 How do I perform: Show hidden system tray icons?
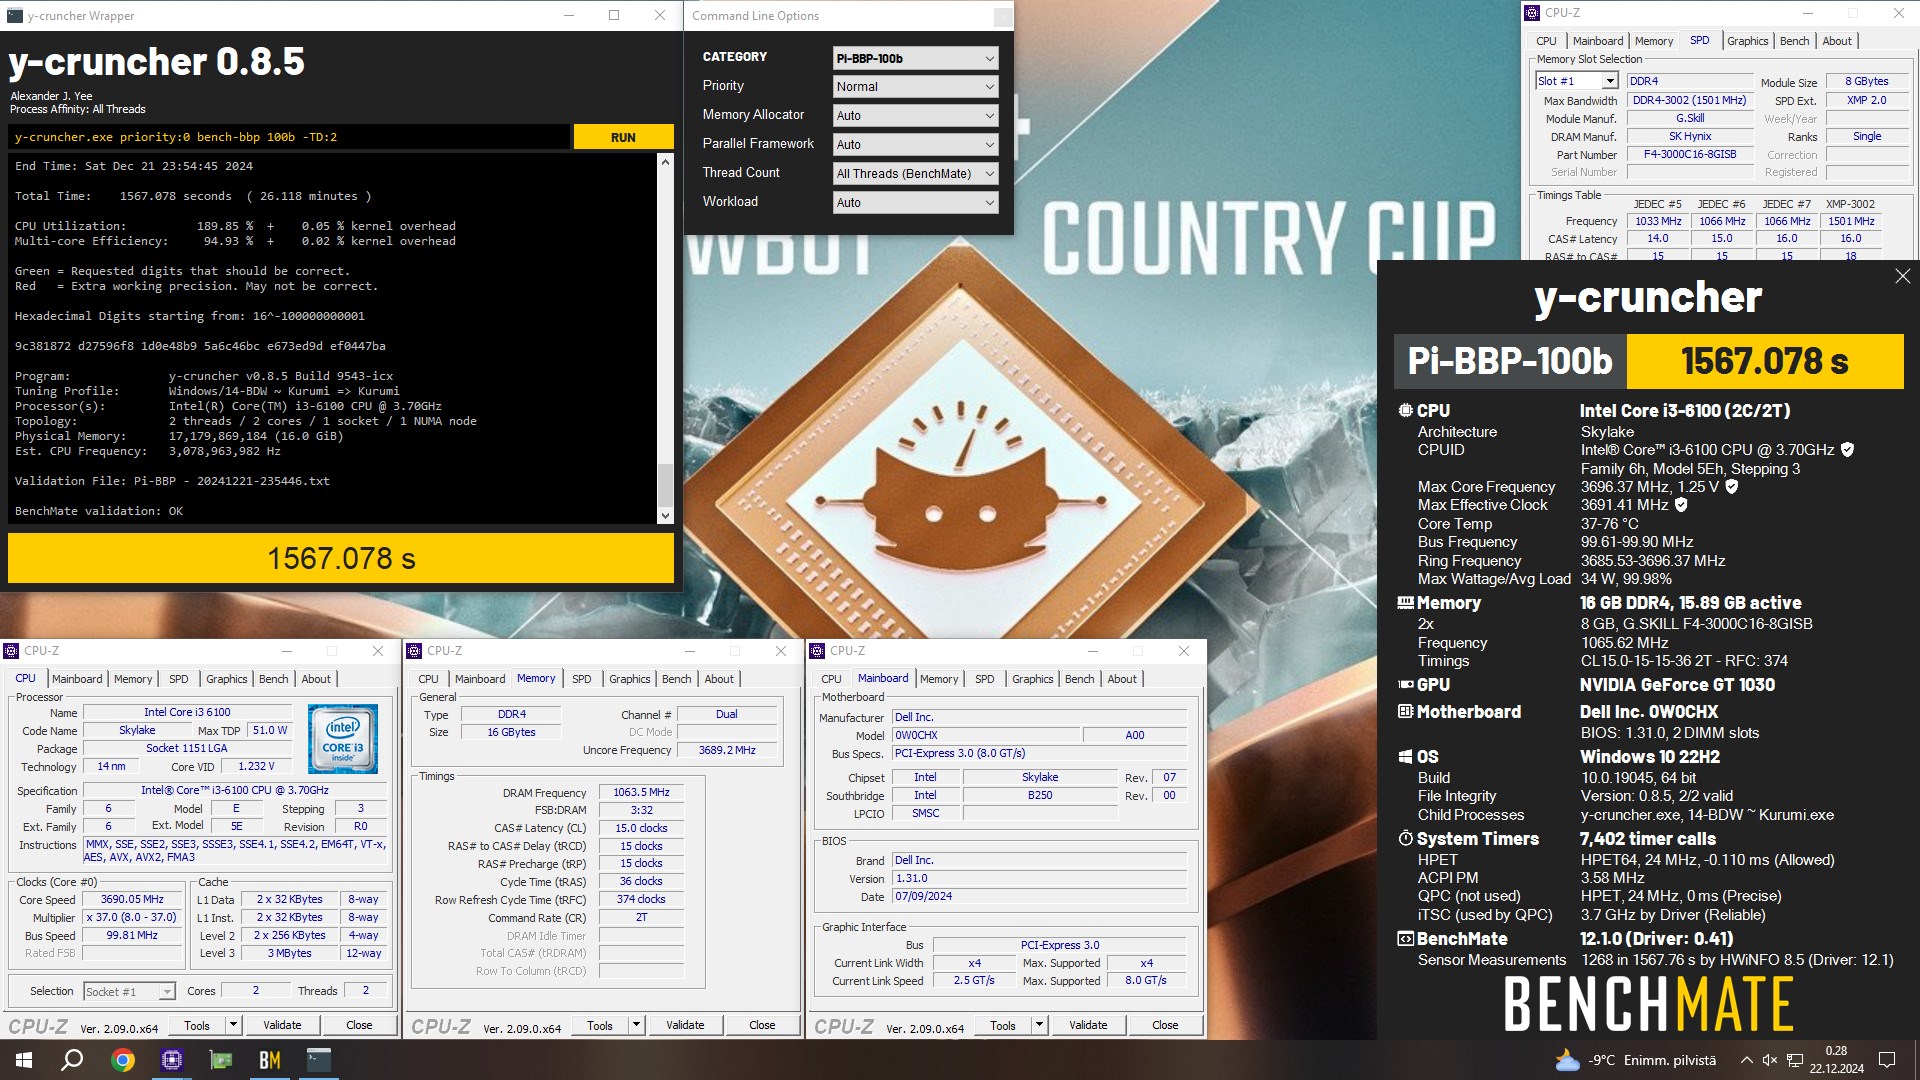pyautogui.click(x=1746, y=1060)
